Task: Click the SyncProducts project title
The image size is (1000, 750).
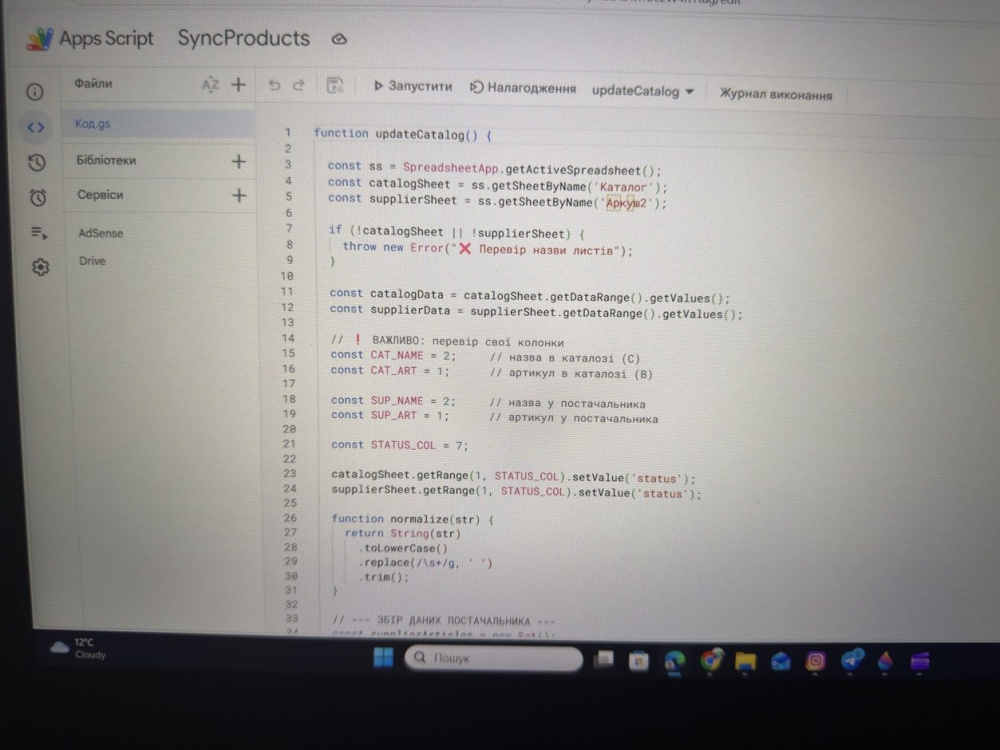Action: point(244,38)
